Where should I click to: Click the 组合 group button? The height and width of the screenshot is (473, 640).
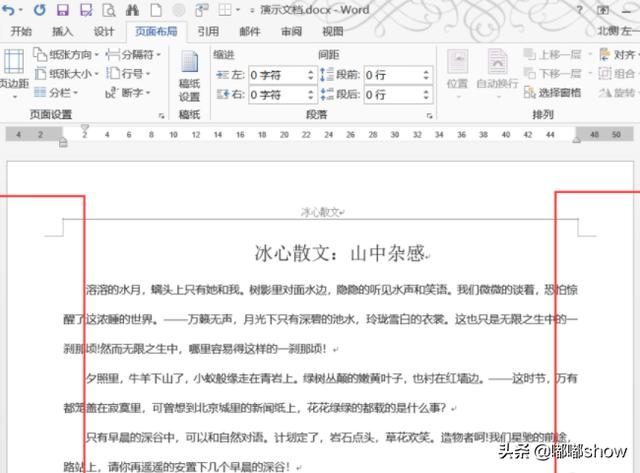(617, 73)
